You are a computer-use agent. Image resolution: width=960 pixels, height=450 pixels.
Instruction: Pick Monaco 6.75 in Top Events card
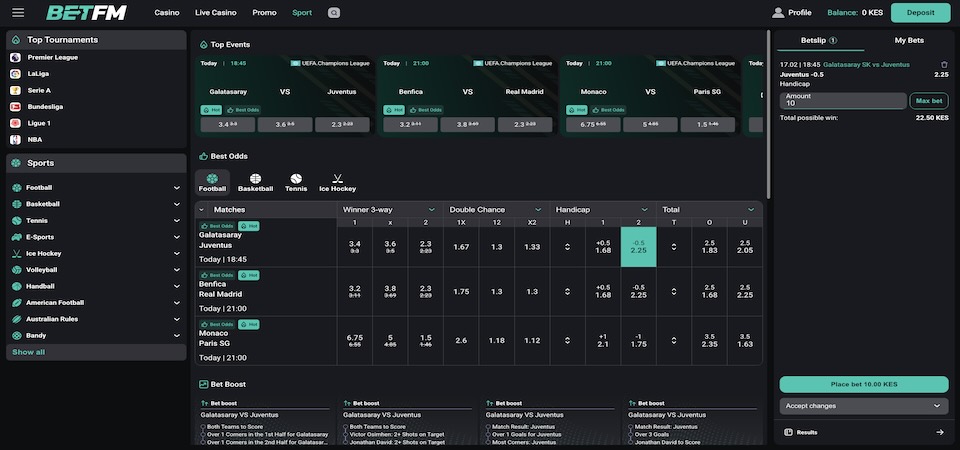594,125
